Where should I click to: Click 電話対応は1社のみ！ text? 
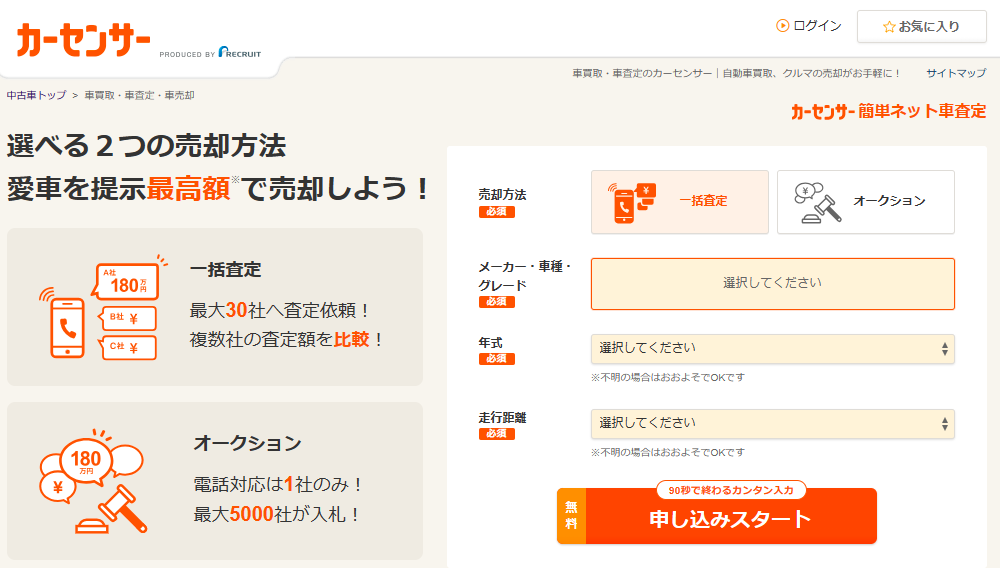tap(279, 484)
